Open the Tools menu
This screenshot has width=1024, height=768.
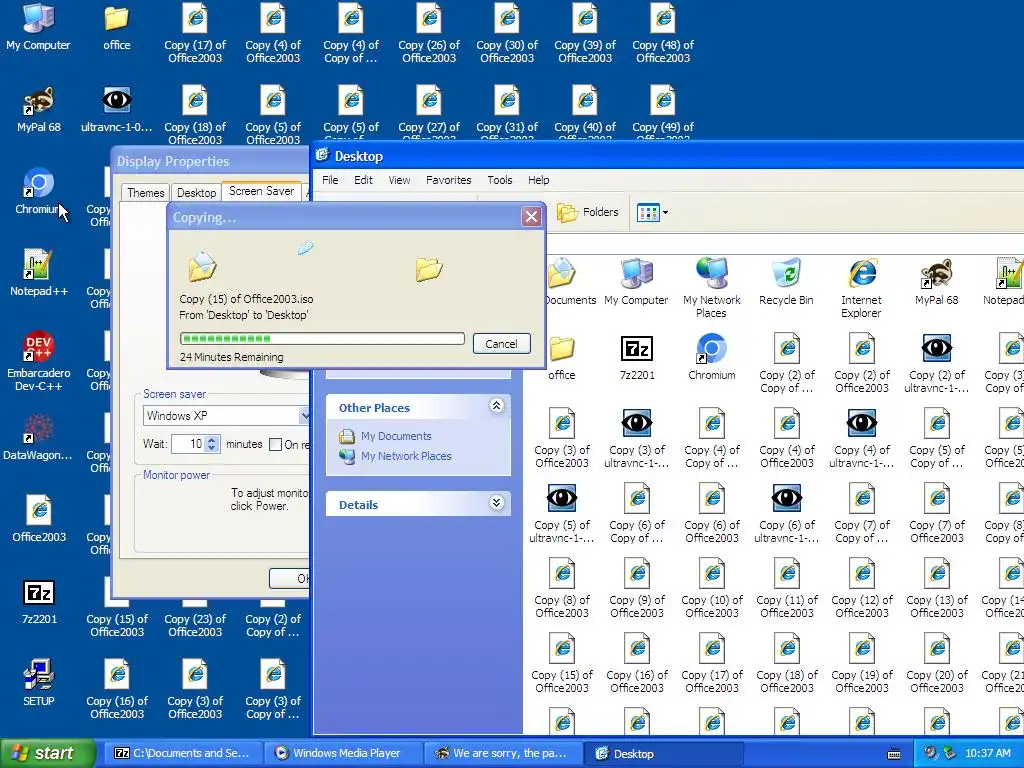tap(500, 180)
